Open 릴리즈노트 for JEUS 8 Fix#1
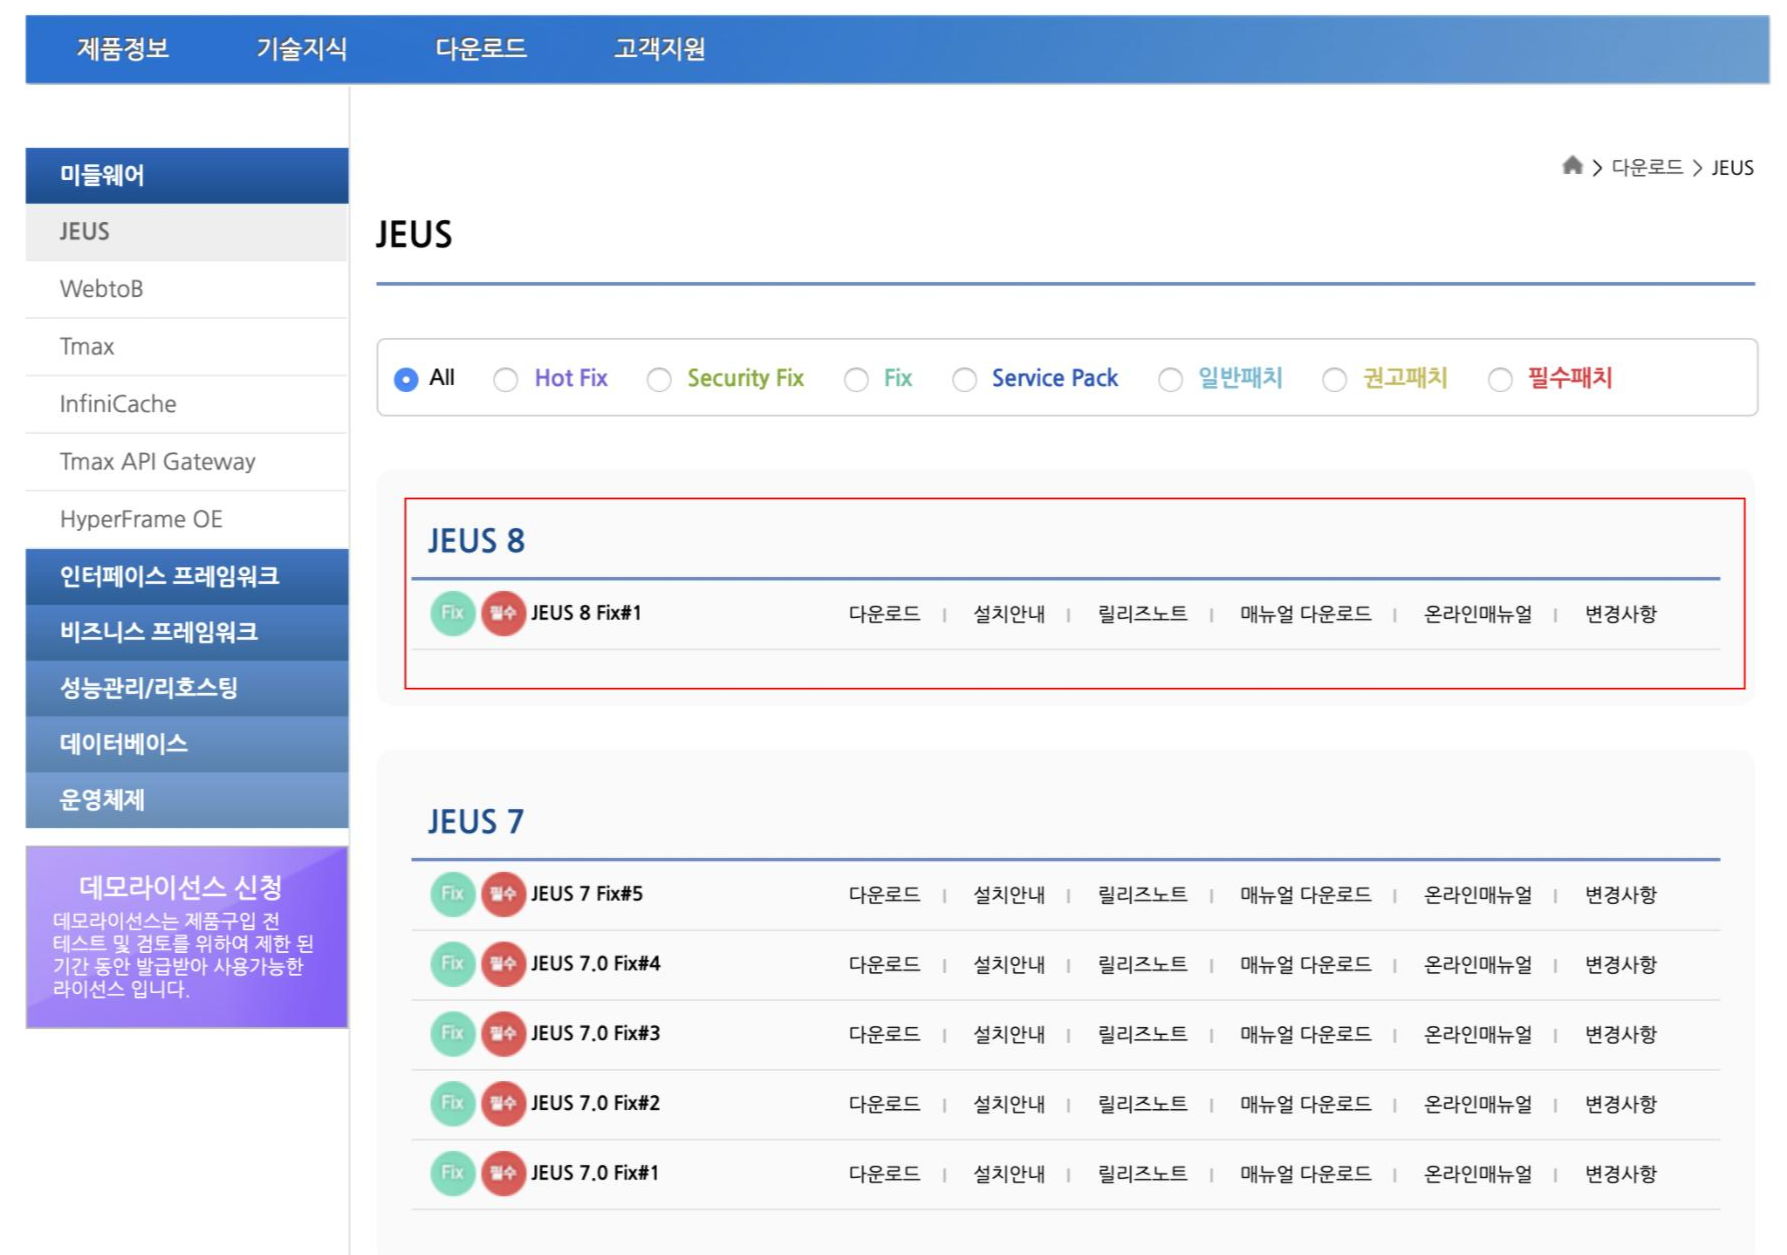Screen dimensions: 1787x1255 (1142, 614)
